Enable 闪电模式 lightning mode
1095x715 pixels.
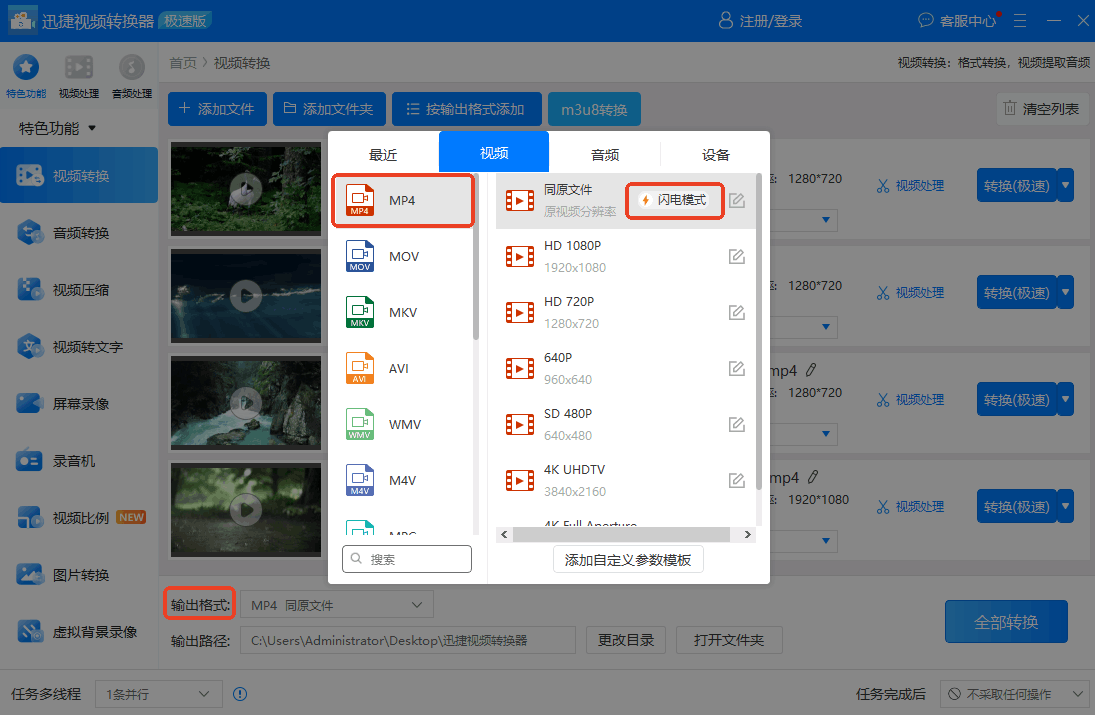click(674, 200)
